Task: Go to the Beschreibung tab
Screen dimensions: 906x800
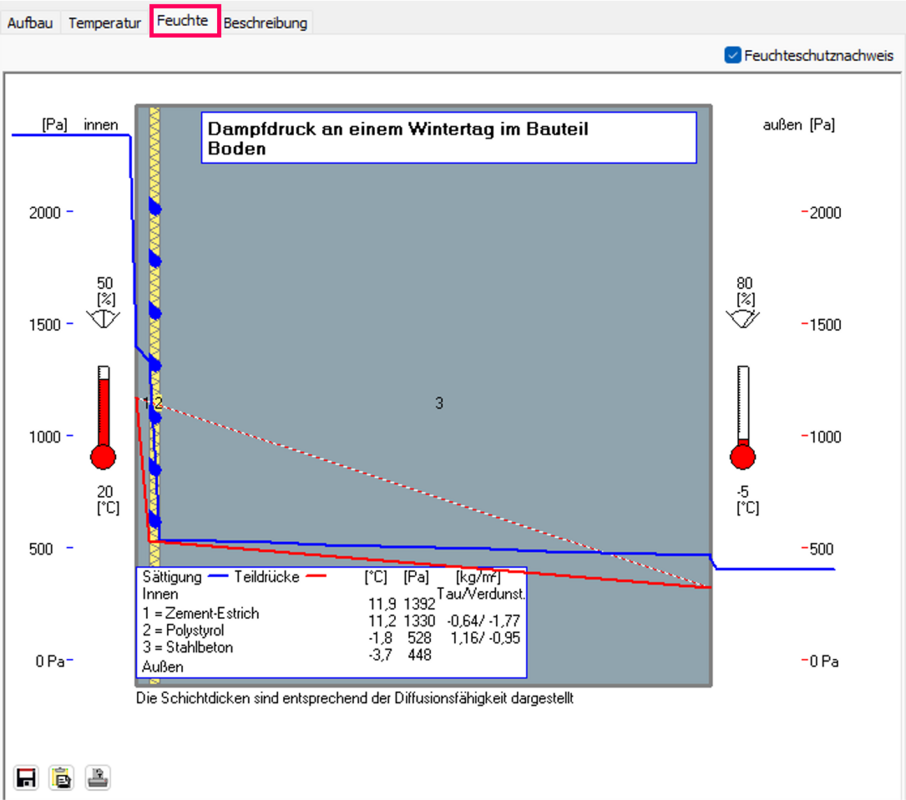Action: pyautogui.click(x=265, y=23)
